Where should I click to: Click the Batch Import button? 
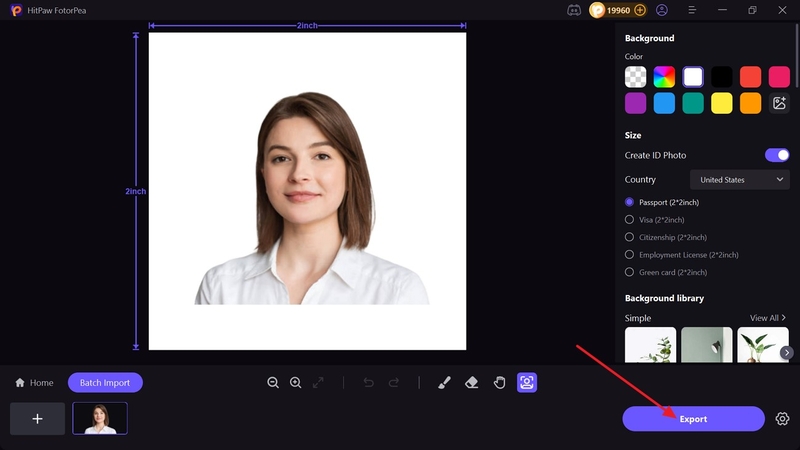(105, 383)
